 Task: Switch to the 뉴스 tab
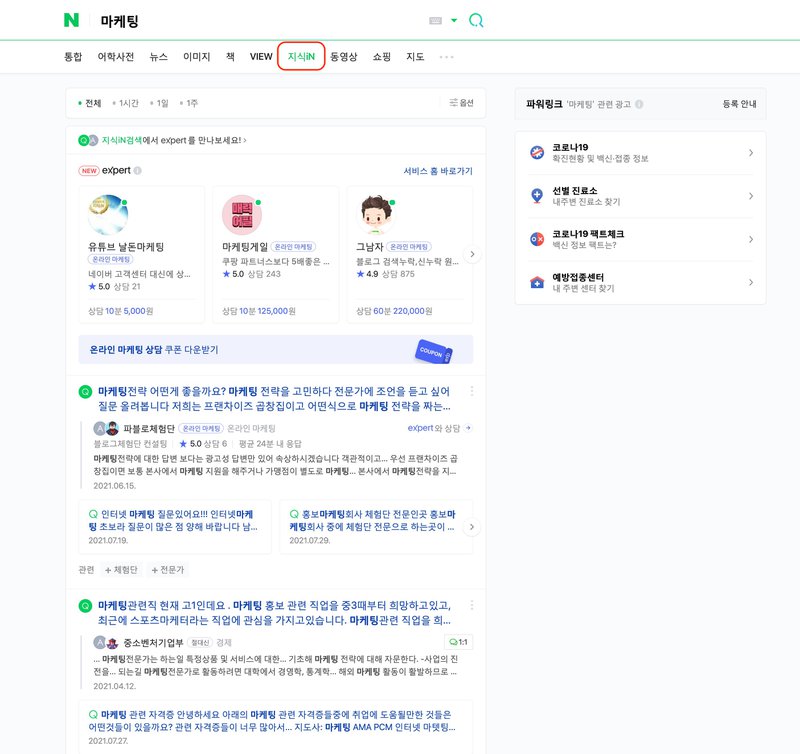point(159,57)
